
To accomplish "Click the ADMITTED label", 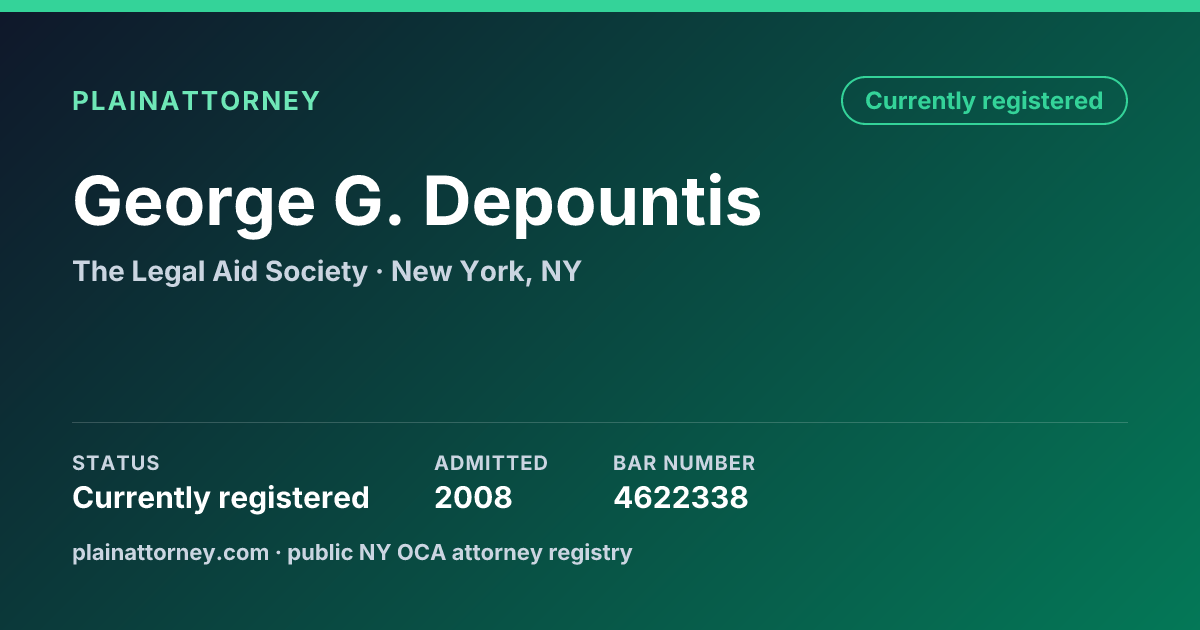I will (491, 463).
